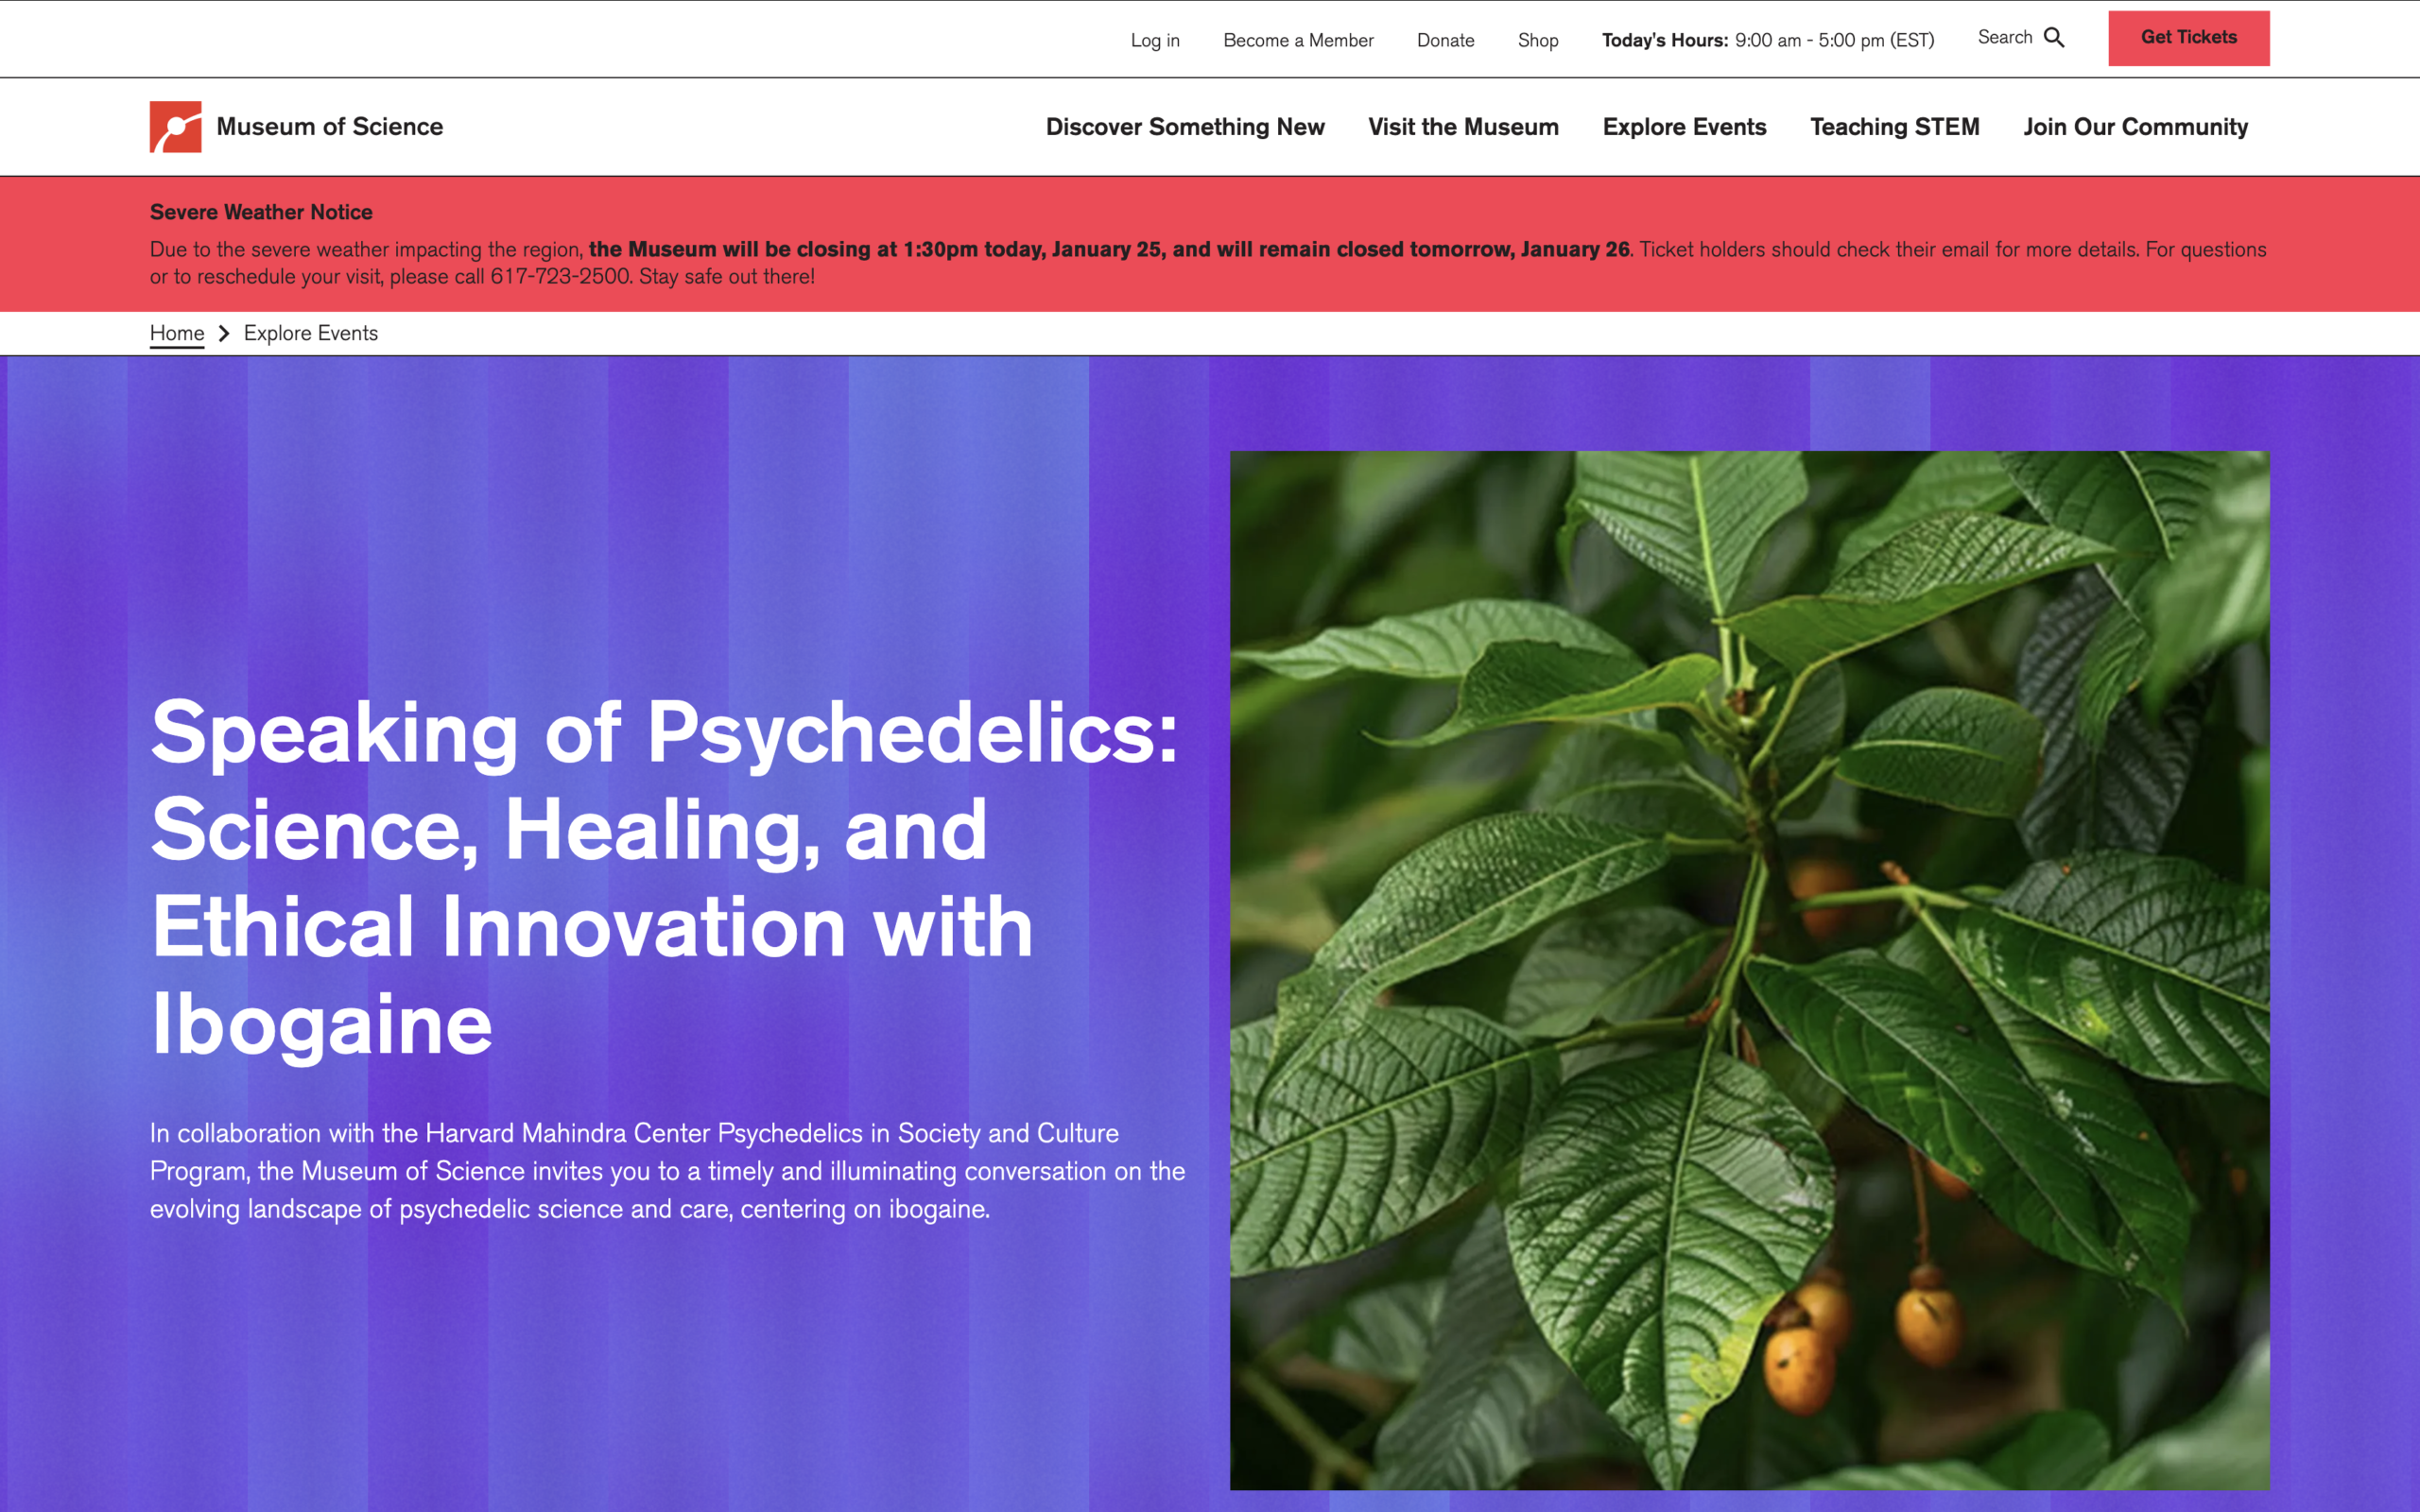Screen dimensions: 2420x1512
Task: Click the breadcrumb chevron arrow
Action: 225,332
